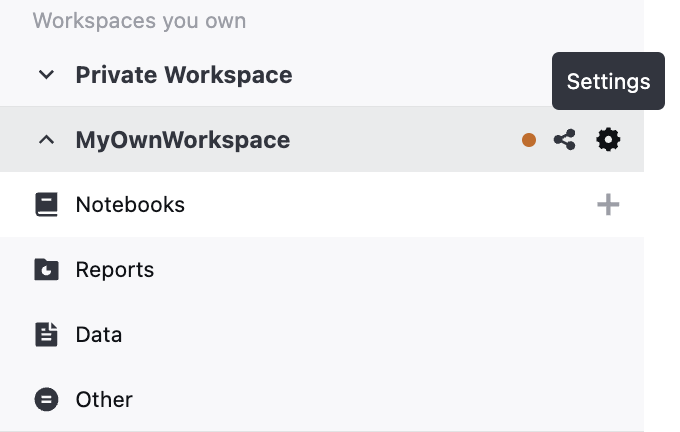Click the orange status dot
This screenshot has width=680, height=432.
[x=529, y=140]
